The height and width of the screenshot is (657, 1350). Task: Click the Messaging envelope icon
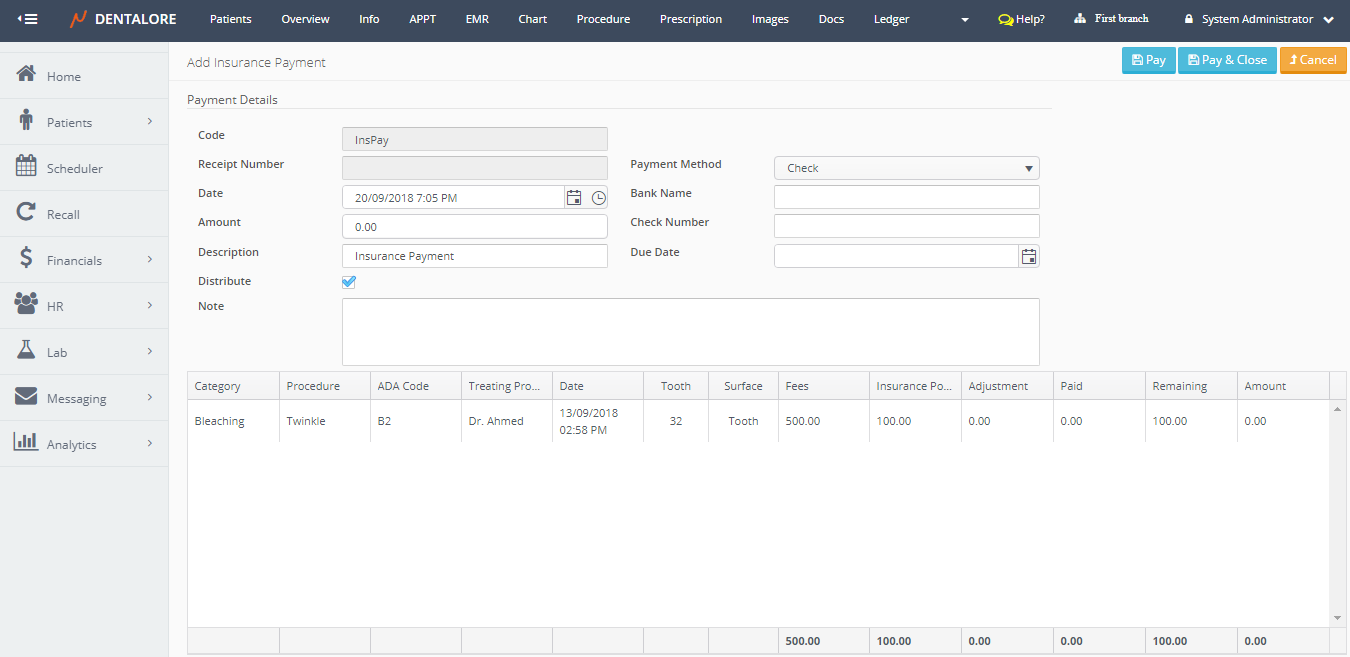(27, 397)
